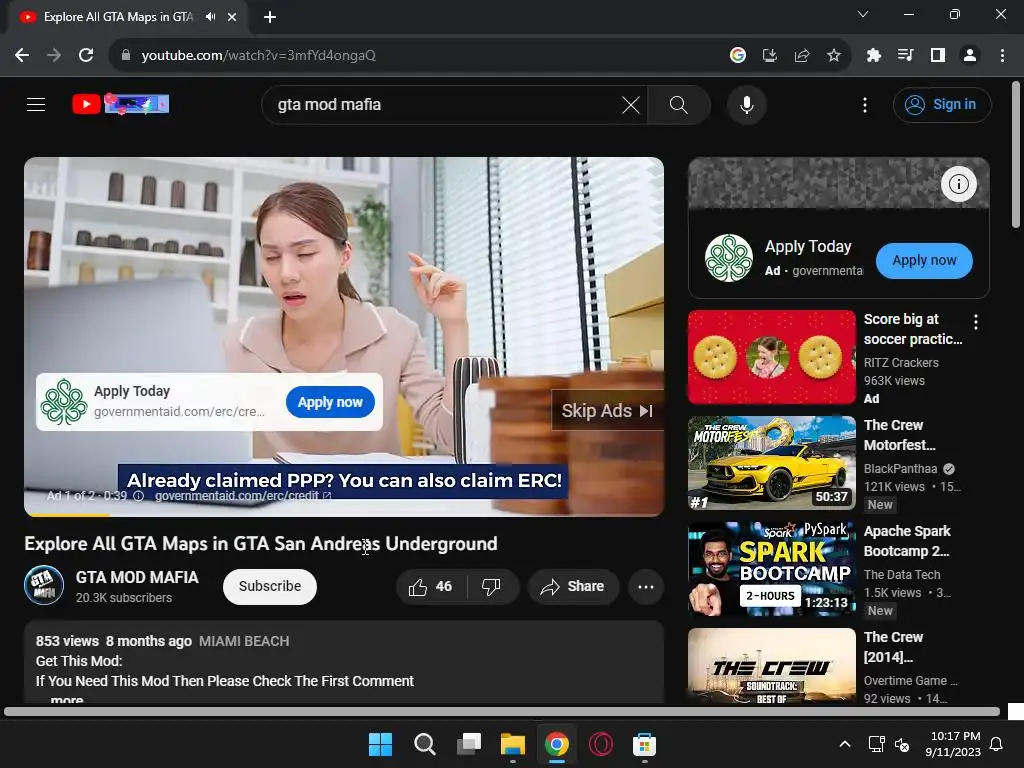Image resolution: width=1024 pixels, height=768 pixels.
Task: Click Apply now in sidebar ad
Action: (924, 261)
